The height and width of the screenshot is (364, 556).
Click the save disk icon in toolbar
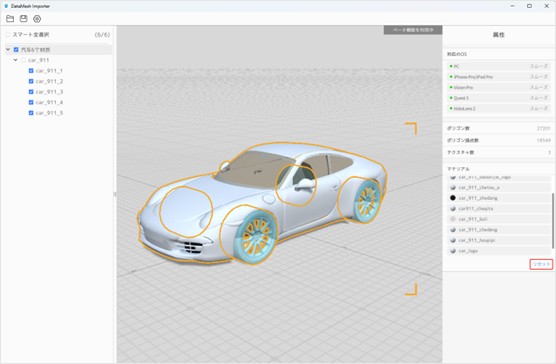pyautogui.click(x=23, y=19)
